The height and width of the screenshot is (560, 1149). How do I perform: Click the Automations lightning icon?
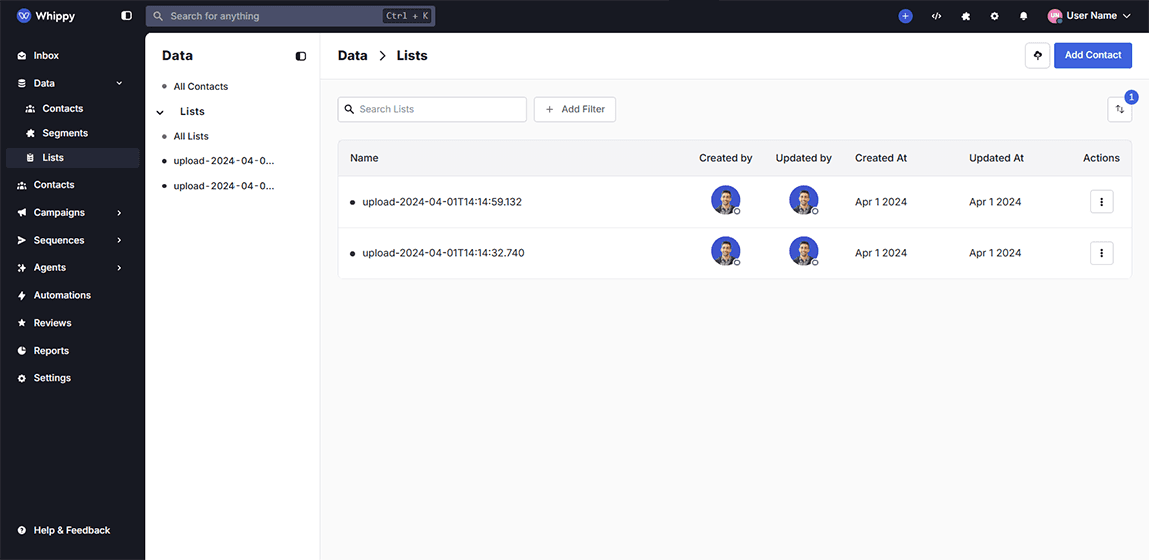click(x=21, y=295)
